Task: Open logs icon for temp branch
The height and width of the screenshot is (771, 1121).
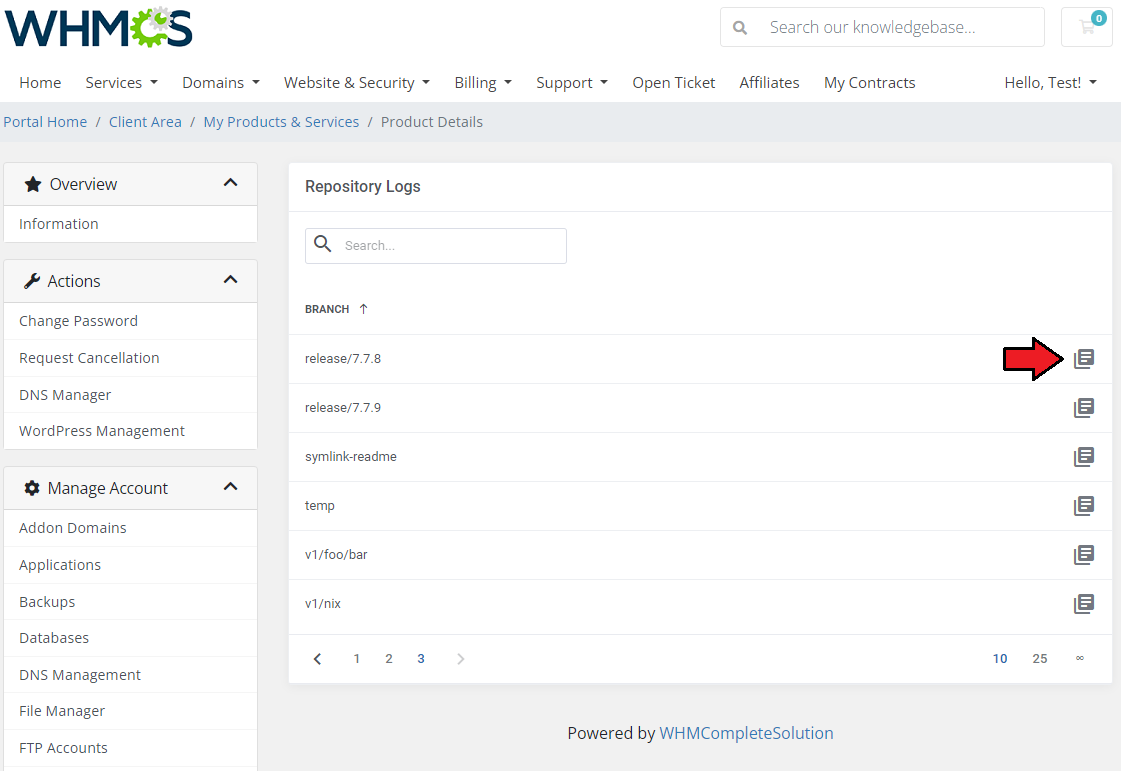Action: (1084, 506)
